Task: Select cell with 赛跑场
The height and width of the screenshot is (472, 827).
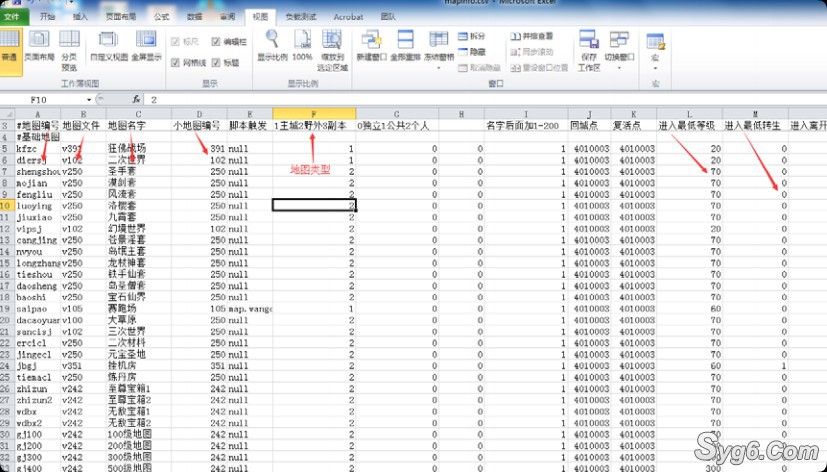Action: point(138,309)
